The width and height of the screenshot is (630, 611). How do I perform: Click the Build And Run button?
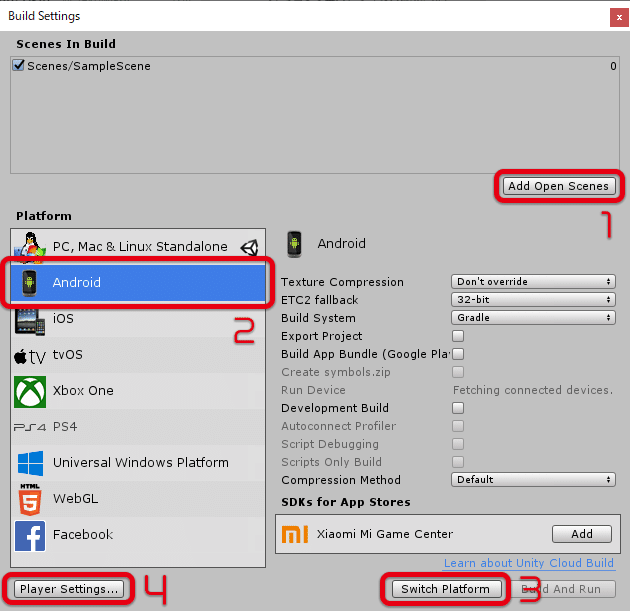click(562, 589)
